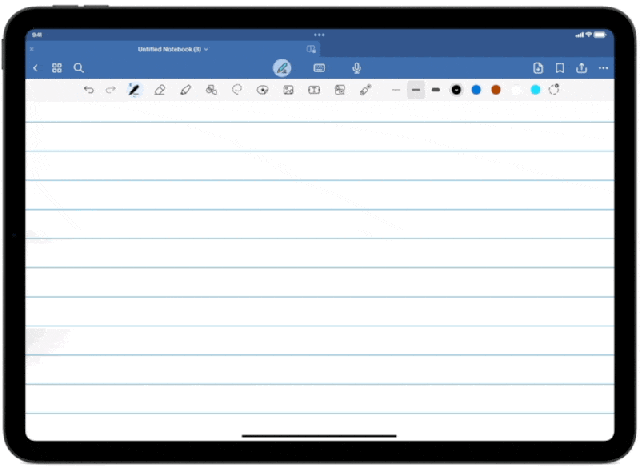Open the search magnifier
Screen dimensions: 640x470
(x=78, y=68)
